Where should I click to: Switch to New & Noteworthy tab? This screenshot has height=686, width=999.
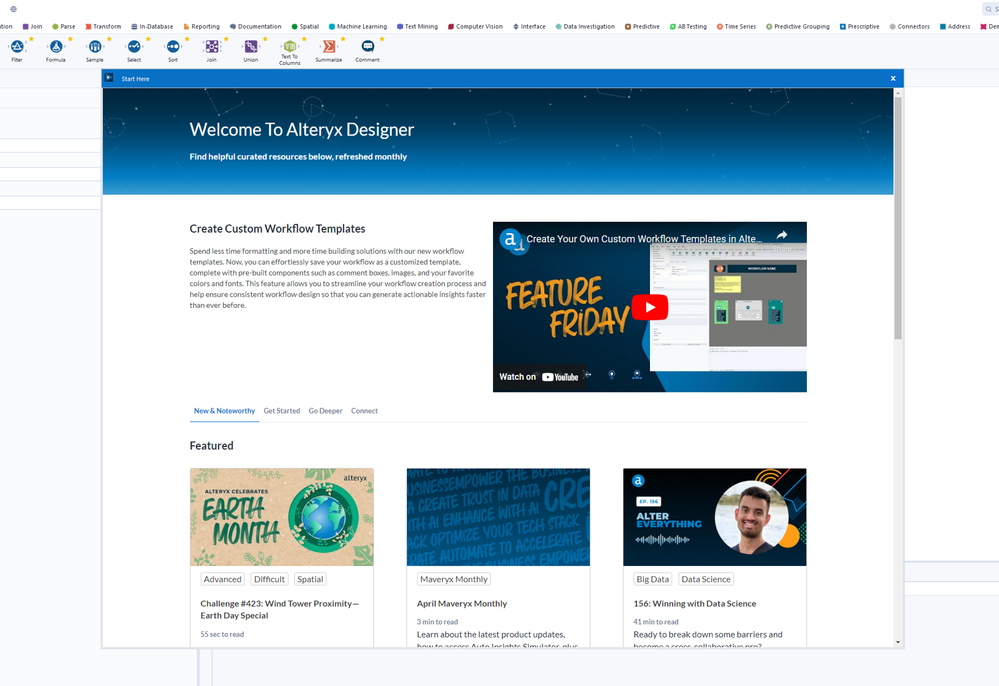(x=224, y=411)
